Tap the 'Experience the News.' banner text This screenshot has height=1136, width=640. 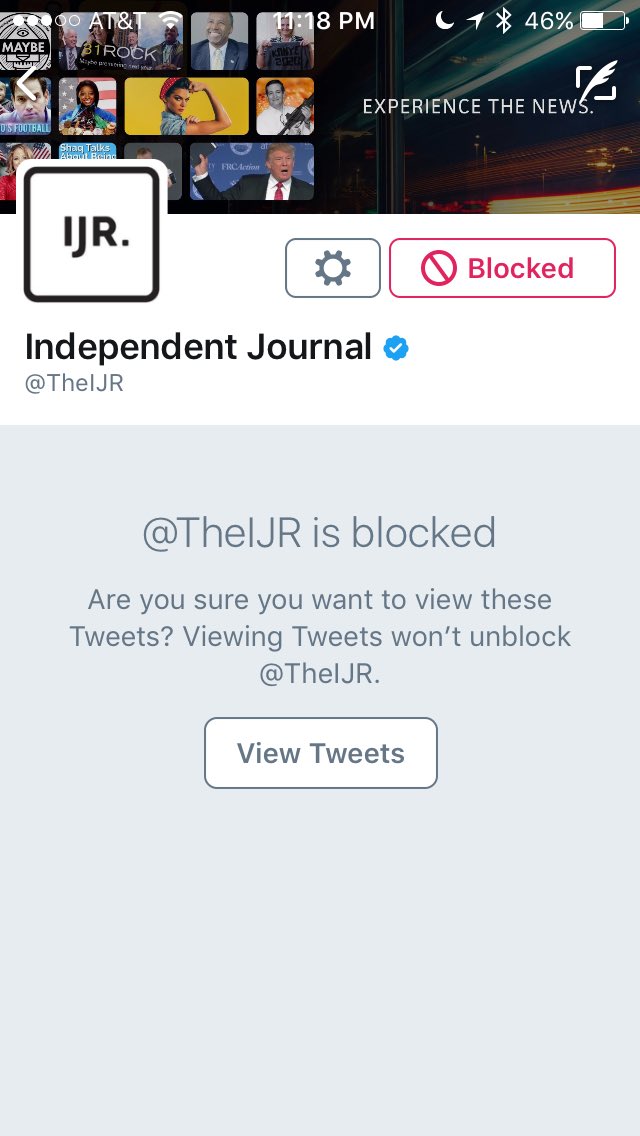point(478,106)
